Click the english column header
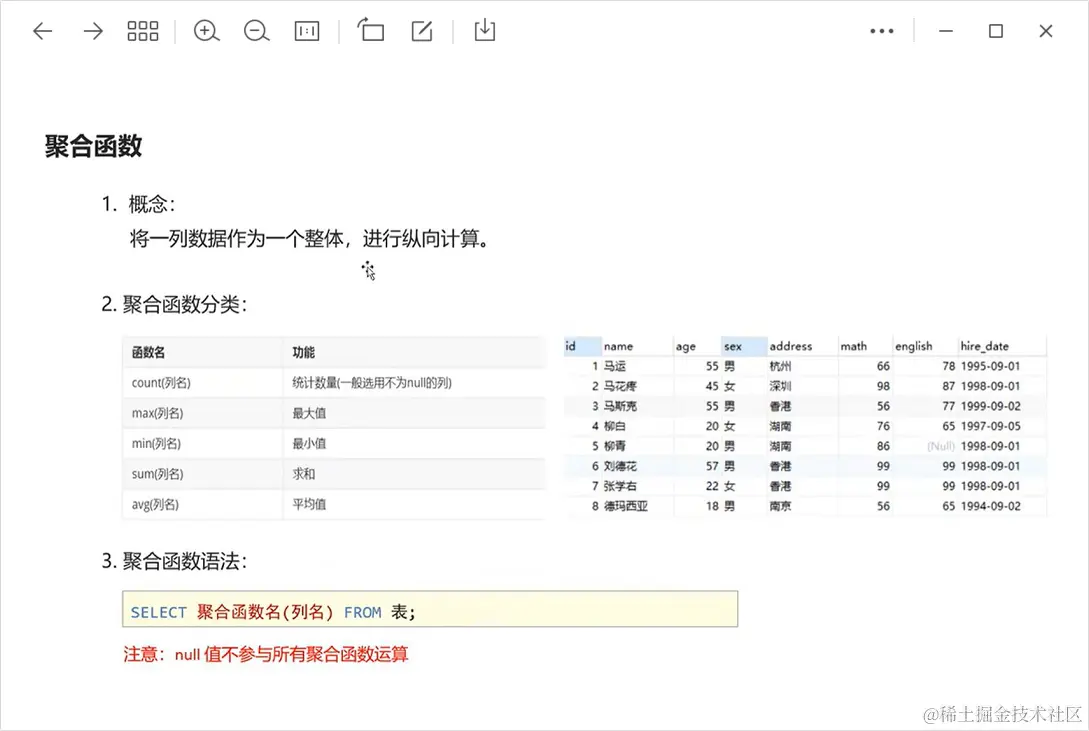This screenshot has height=731, width=1089. 924,346
